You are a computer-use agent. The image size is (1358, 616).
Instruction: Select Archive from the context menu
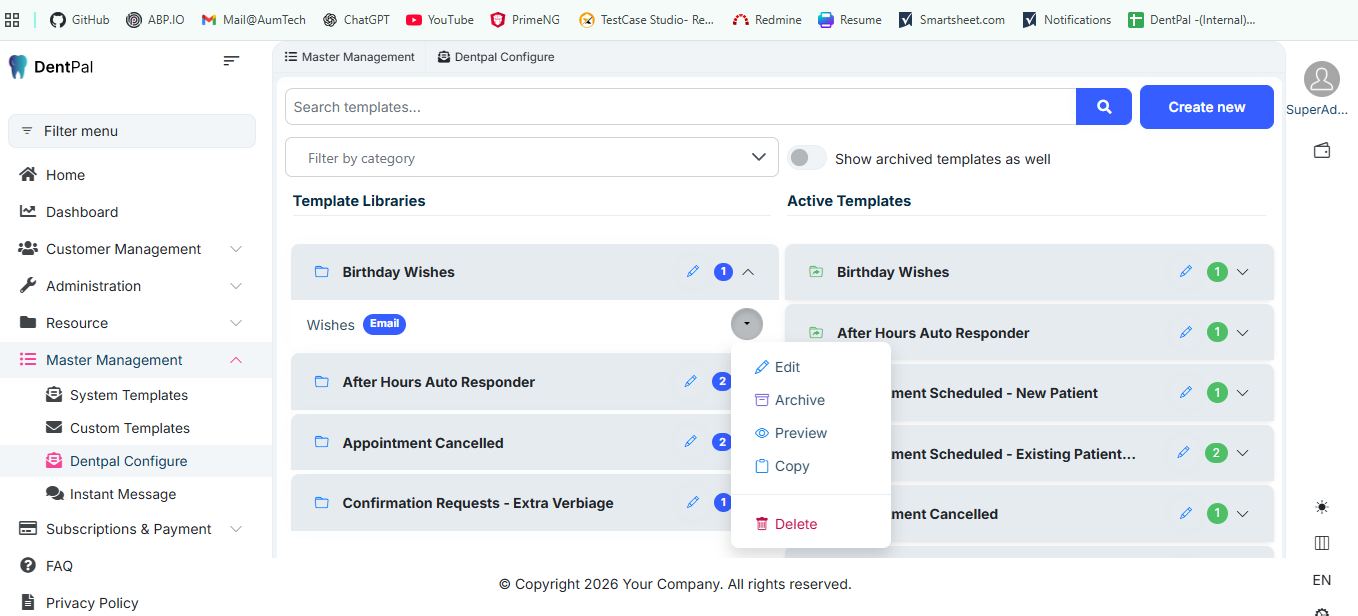coord(799,400)
